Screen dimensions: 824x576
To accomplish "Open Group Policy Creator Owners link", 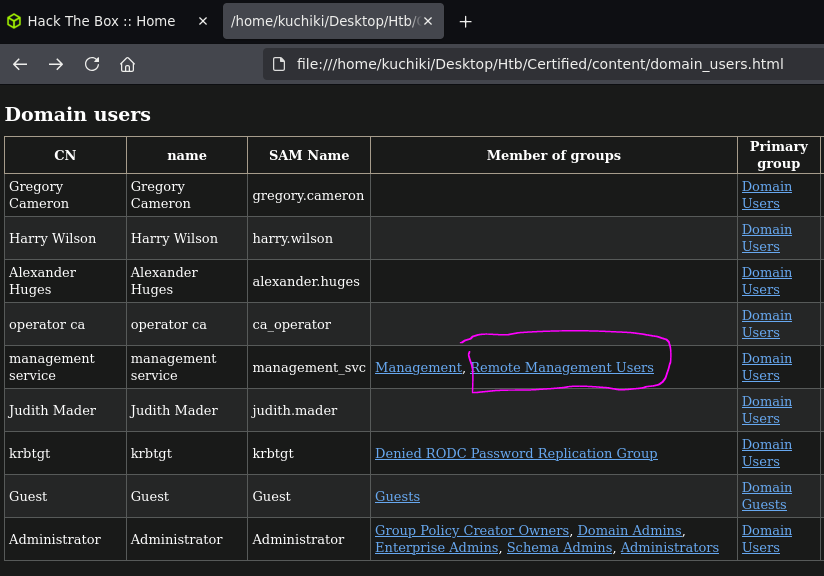I will [471, 530].
